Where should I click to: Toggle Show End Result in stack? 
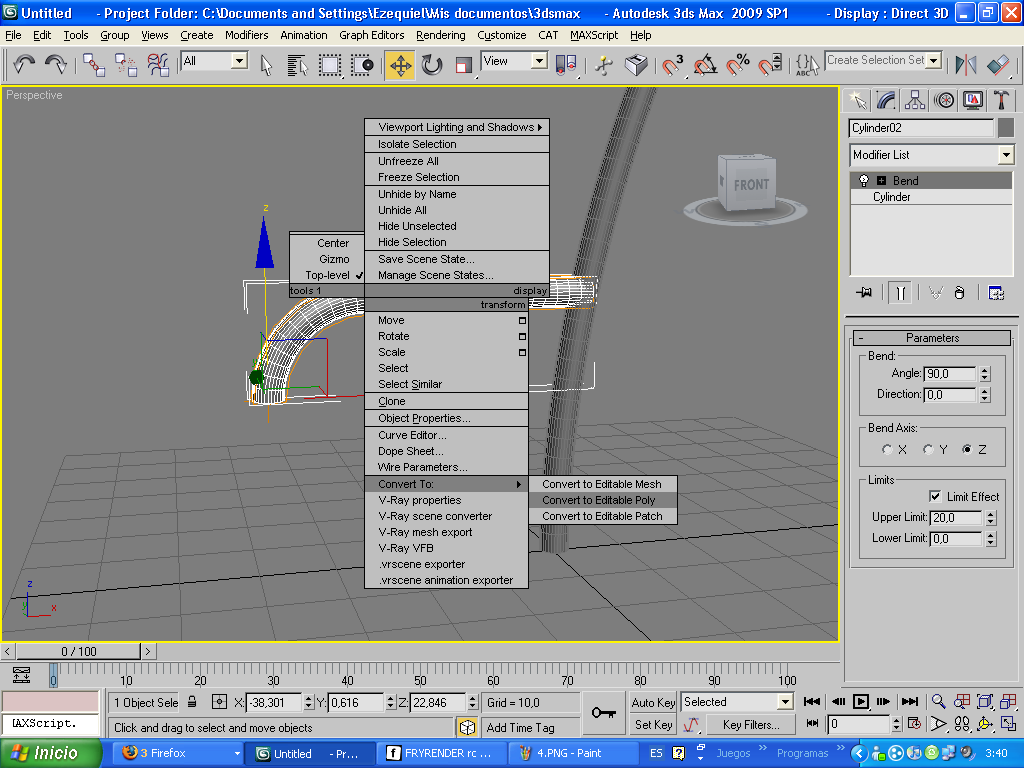click(900, 293)
